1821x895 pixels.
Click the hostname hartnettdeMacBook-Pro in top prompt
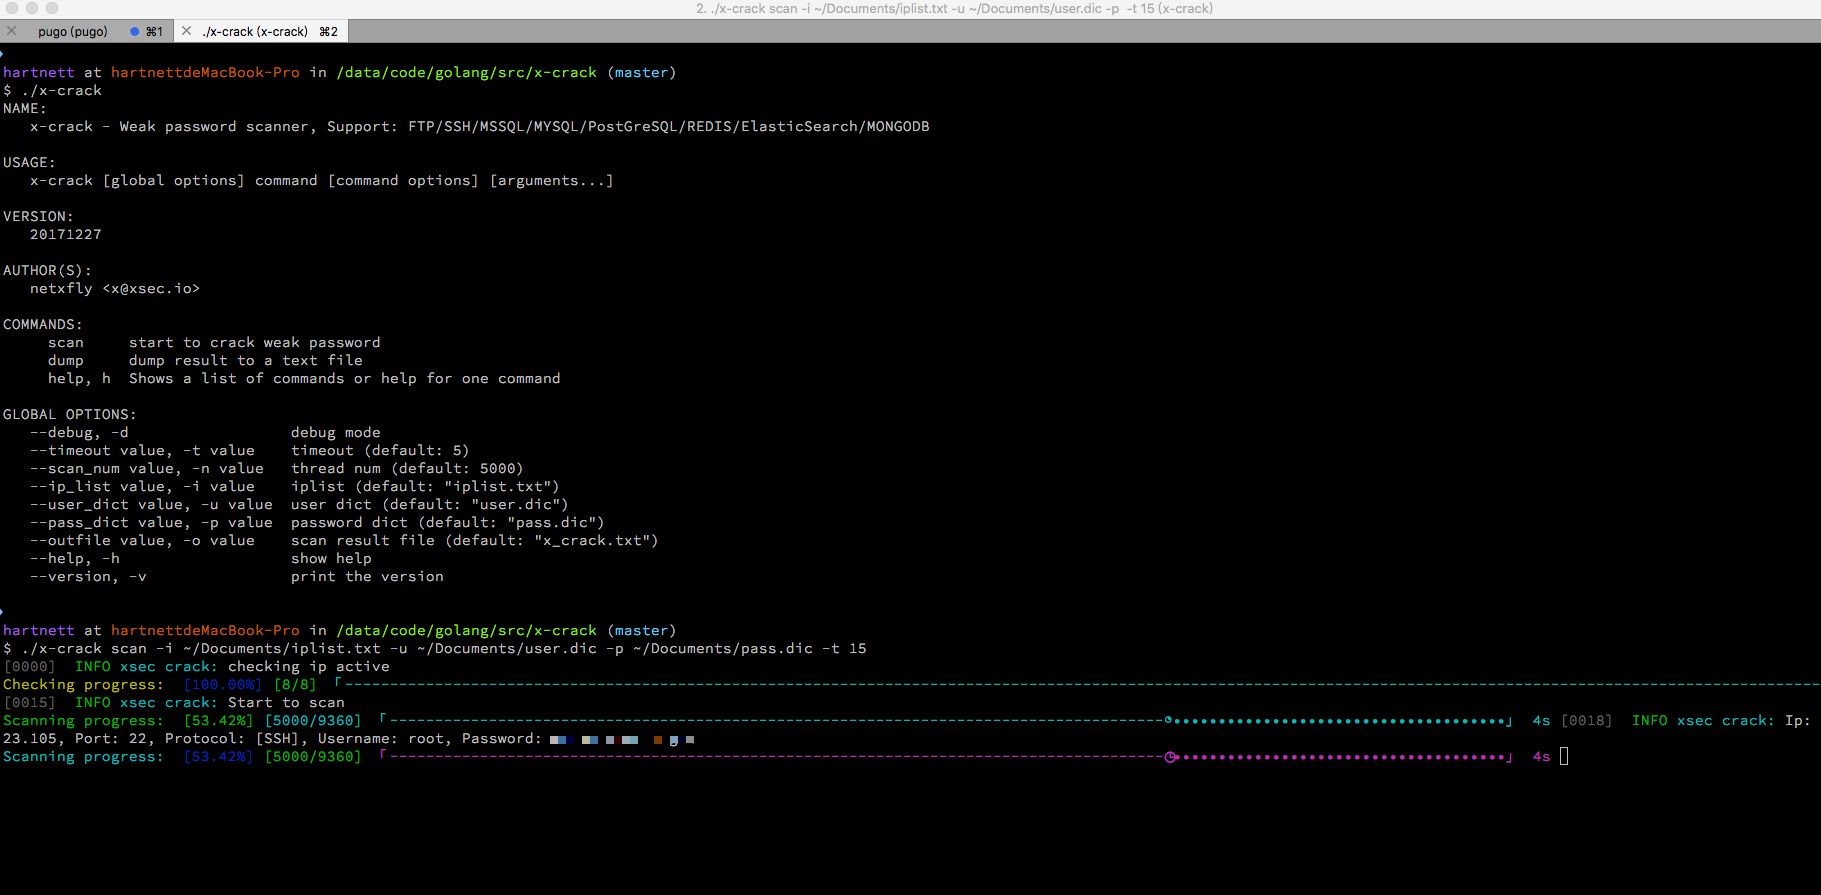(205, 72)
